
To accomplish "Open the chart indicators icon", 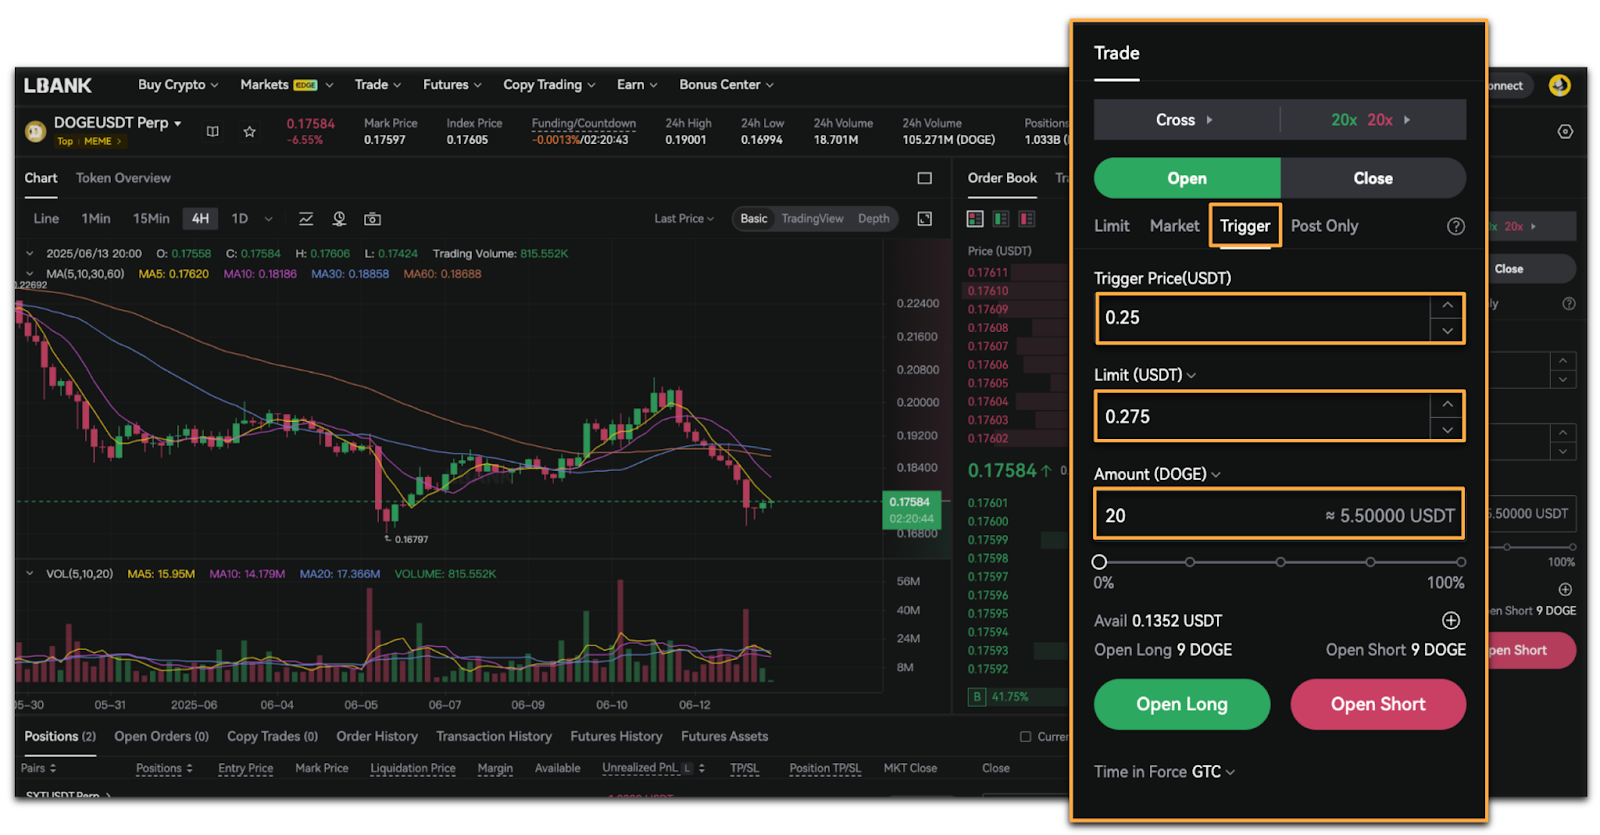I will [306, 219].
